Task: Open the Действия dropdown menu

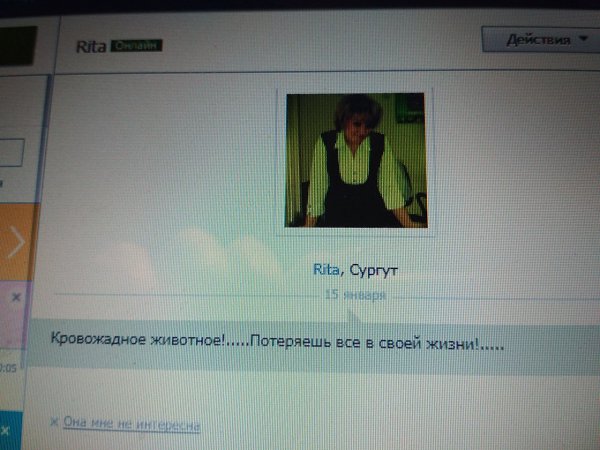Action: [x=541, y=39]
